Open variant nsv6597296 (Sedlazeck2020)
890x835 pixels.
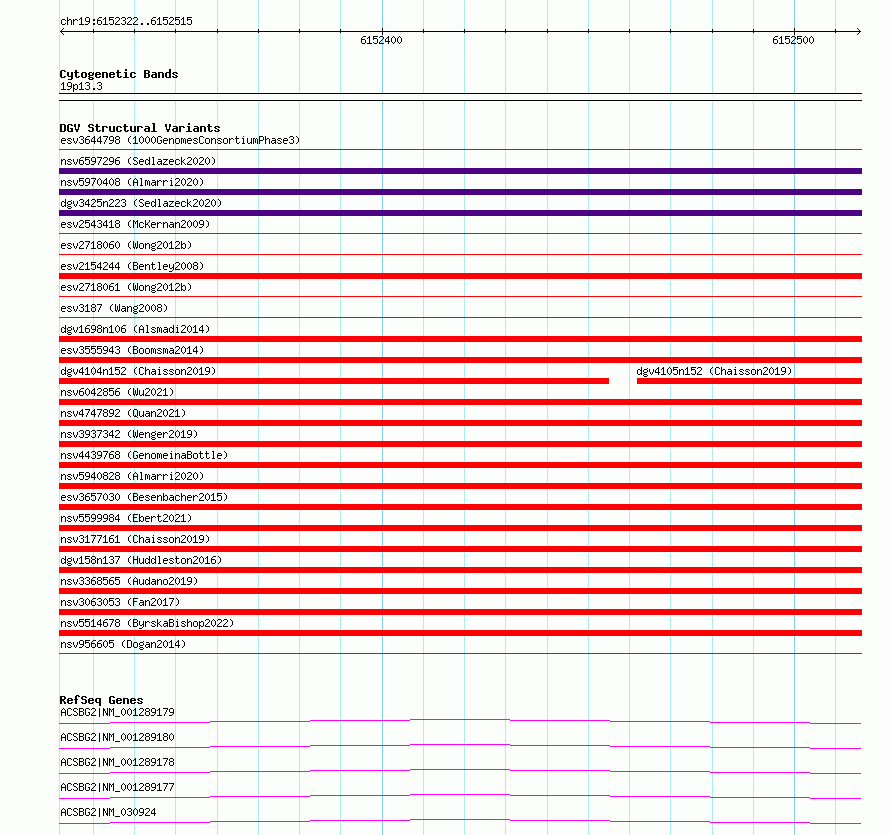coord(138,161)
